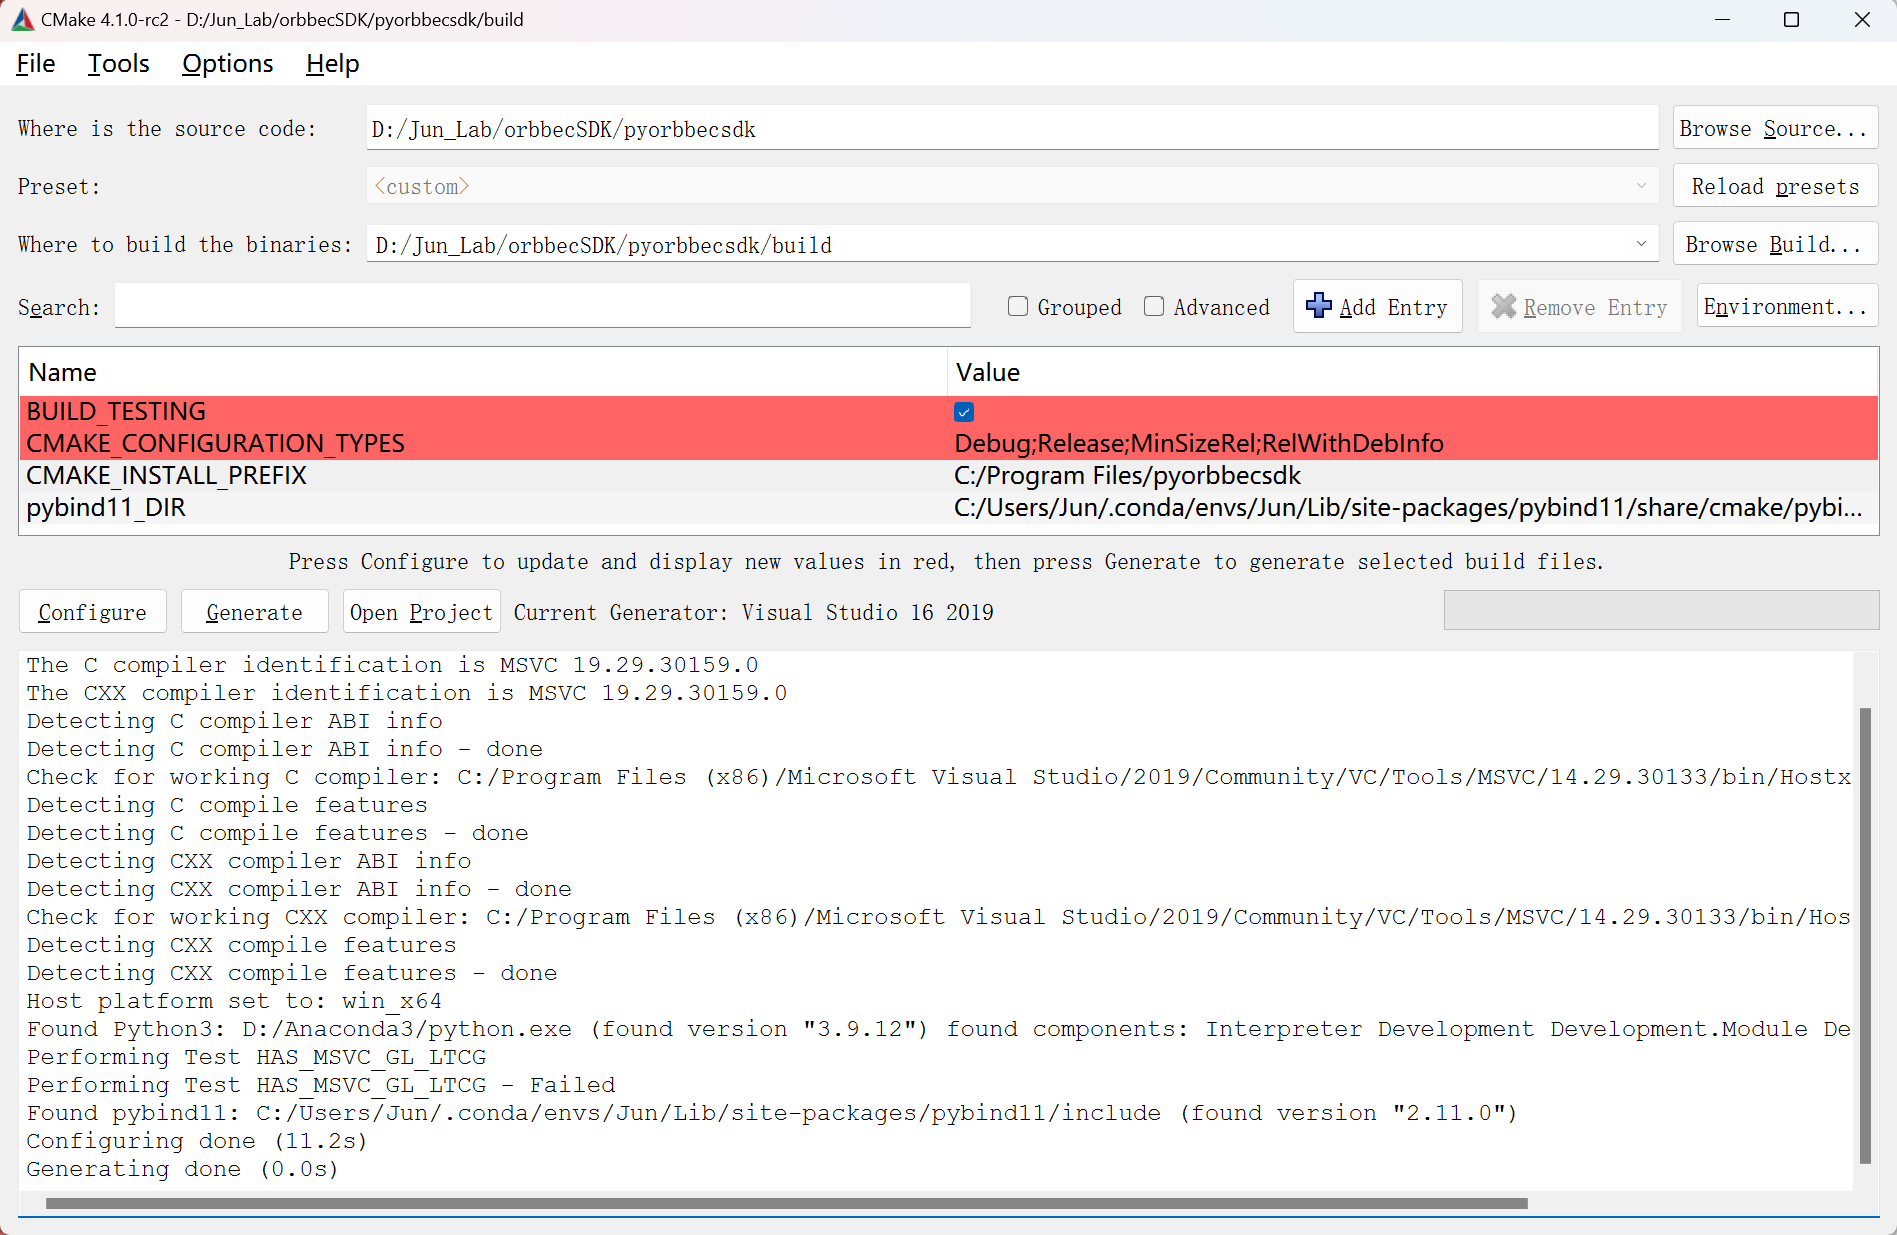Select the CMAKE_INSTALL_PREFIX row

[167, 475]
